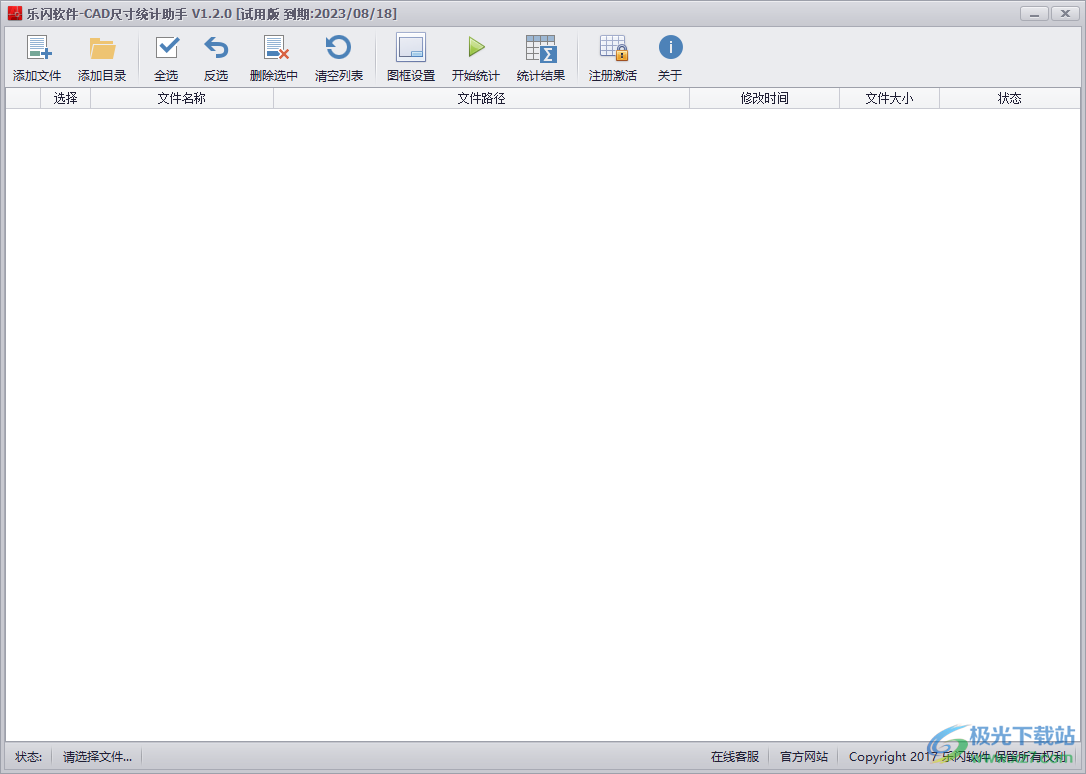1086x774 pixels.
Task: Open 注册激活 registration activation
Action: point(613,58)
